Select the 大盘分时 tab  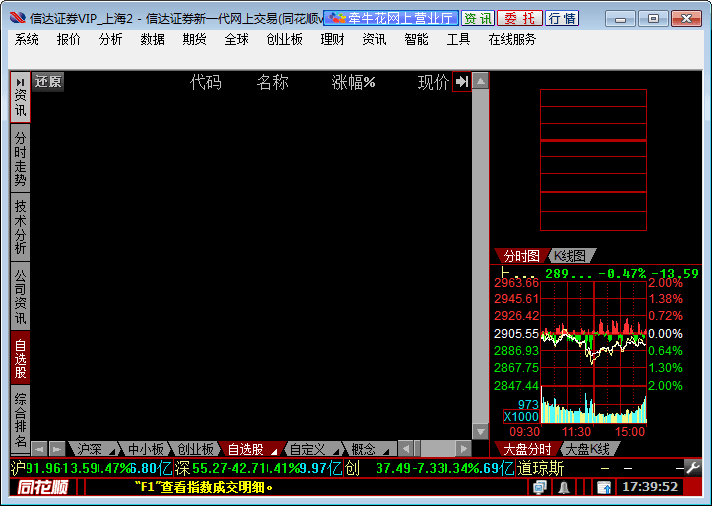click(527, 449)
